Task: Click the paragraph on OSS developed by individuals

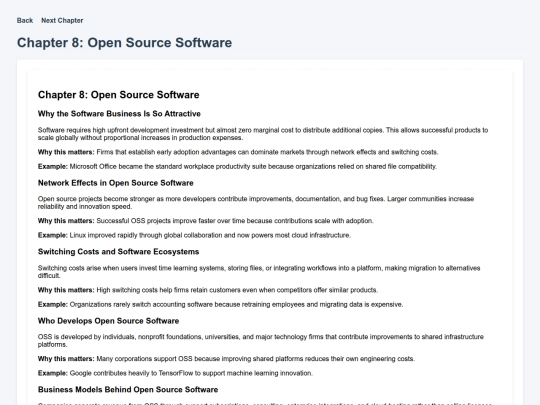Action: (x=261, y=341)
